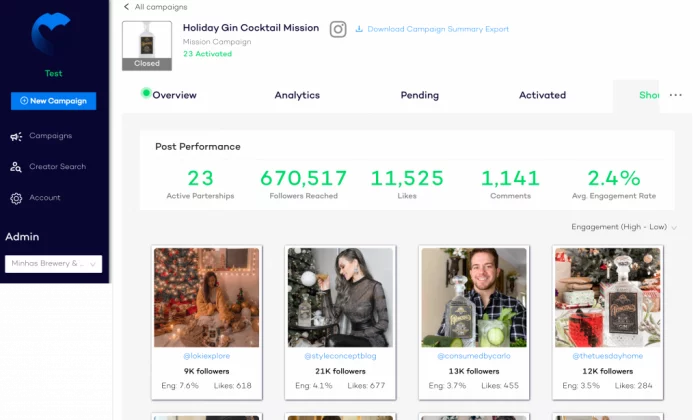
Task: Open the @lokiexplore post image
Action: pos(206,298)
